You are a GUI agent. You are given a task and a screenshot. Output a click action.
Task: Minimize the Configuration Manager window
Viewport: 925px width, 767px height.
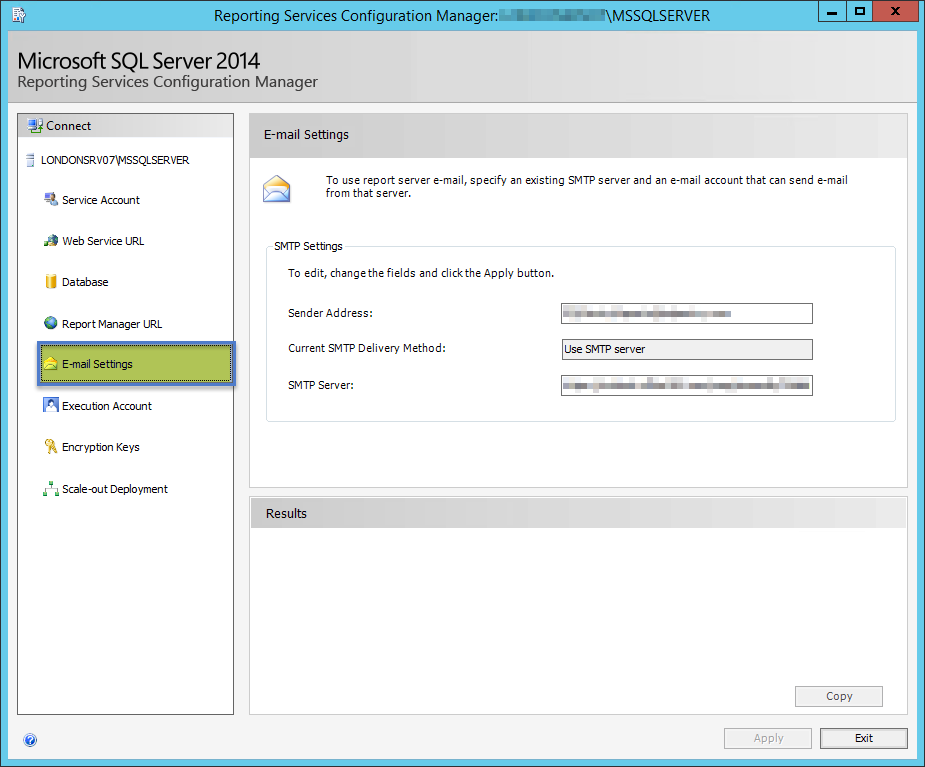pos(832,11)
